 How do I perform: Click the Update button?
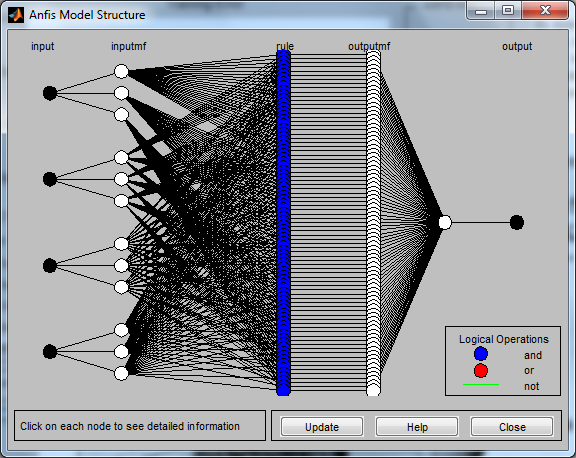click(322, 427)
